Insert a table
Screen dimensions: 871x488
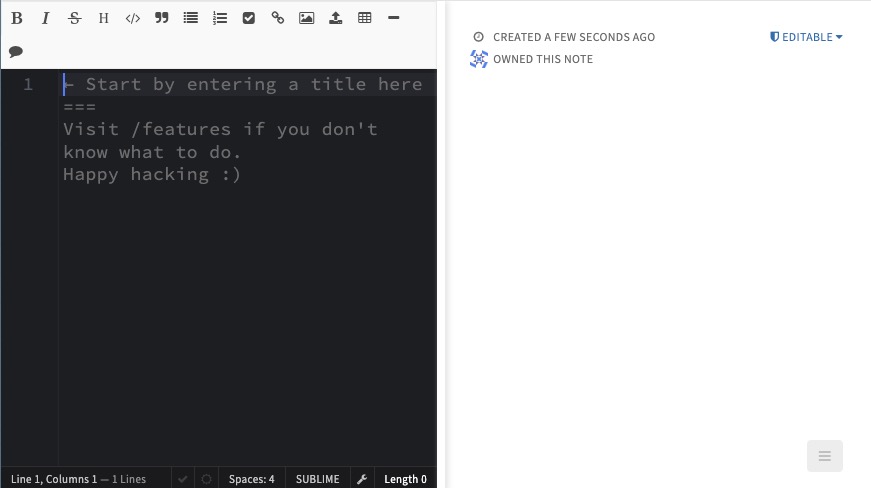tap(364, 18)
